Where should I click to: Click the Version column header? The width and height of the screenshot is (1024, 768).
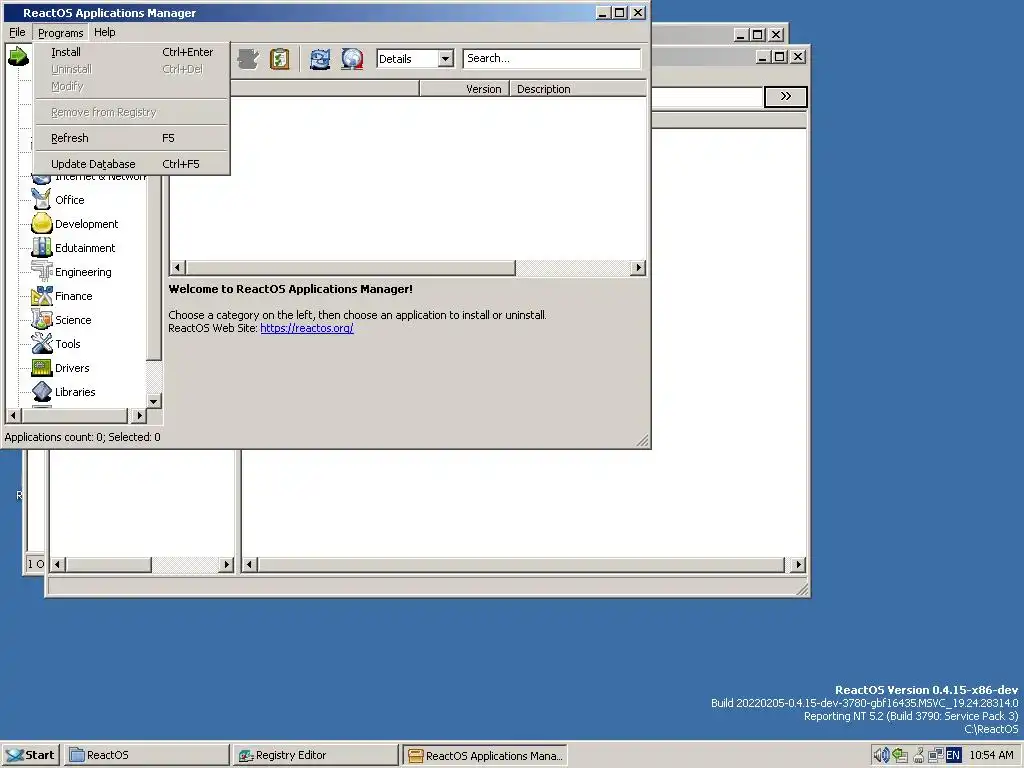(464, 89)
